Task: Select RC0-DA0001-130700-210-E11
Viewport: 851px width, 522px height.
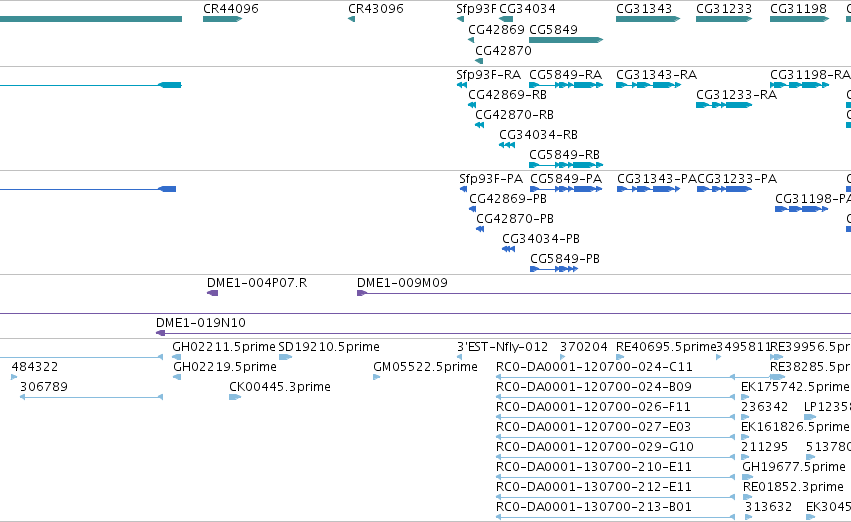Action: coord(594,467)
